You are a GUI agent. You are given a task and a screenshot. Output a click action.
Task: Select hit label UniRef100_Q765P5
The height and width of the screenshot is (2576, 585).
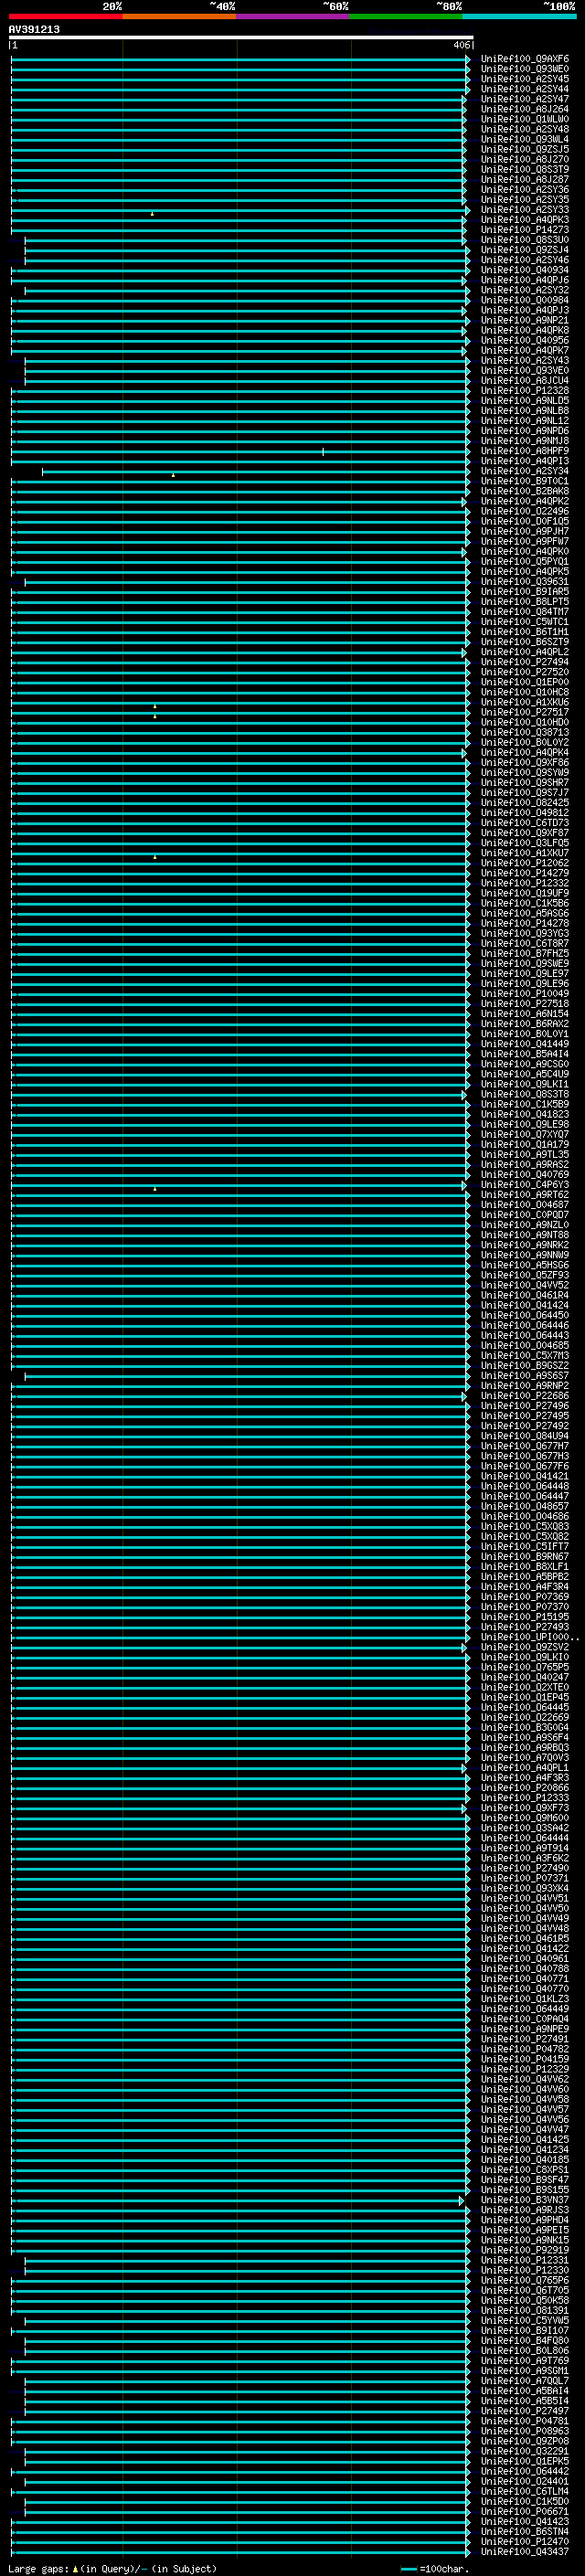coord(525,1667)
